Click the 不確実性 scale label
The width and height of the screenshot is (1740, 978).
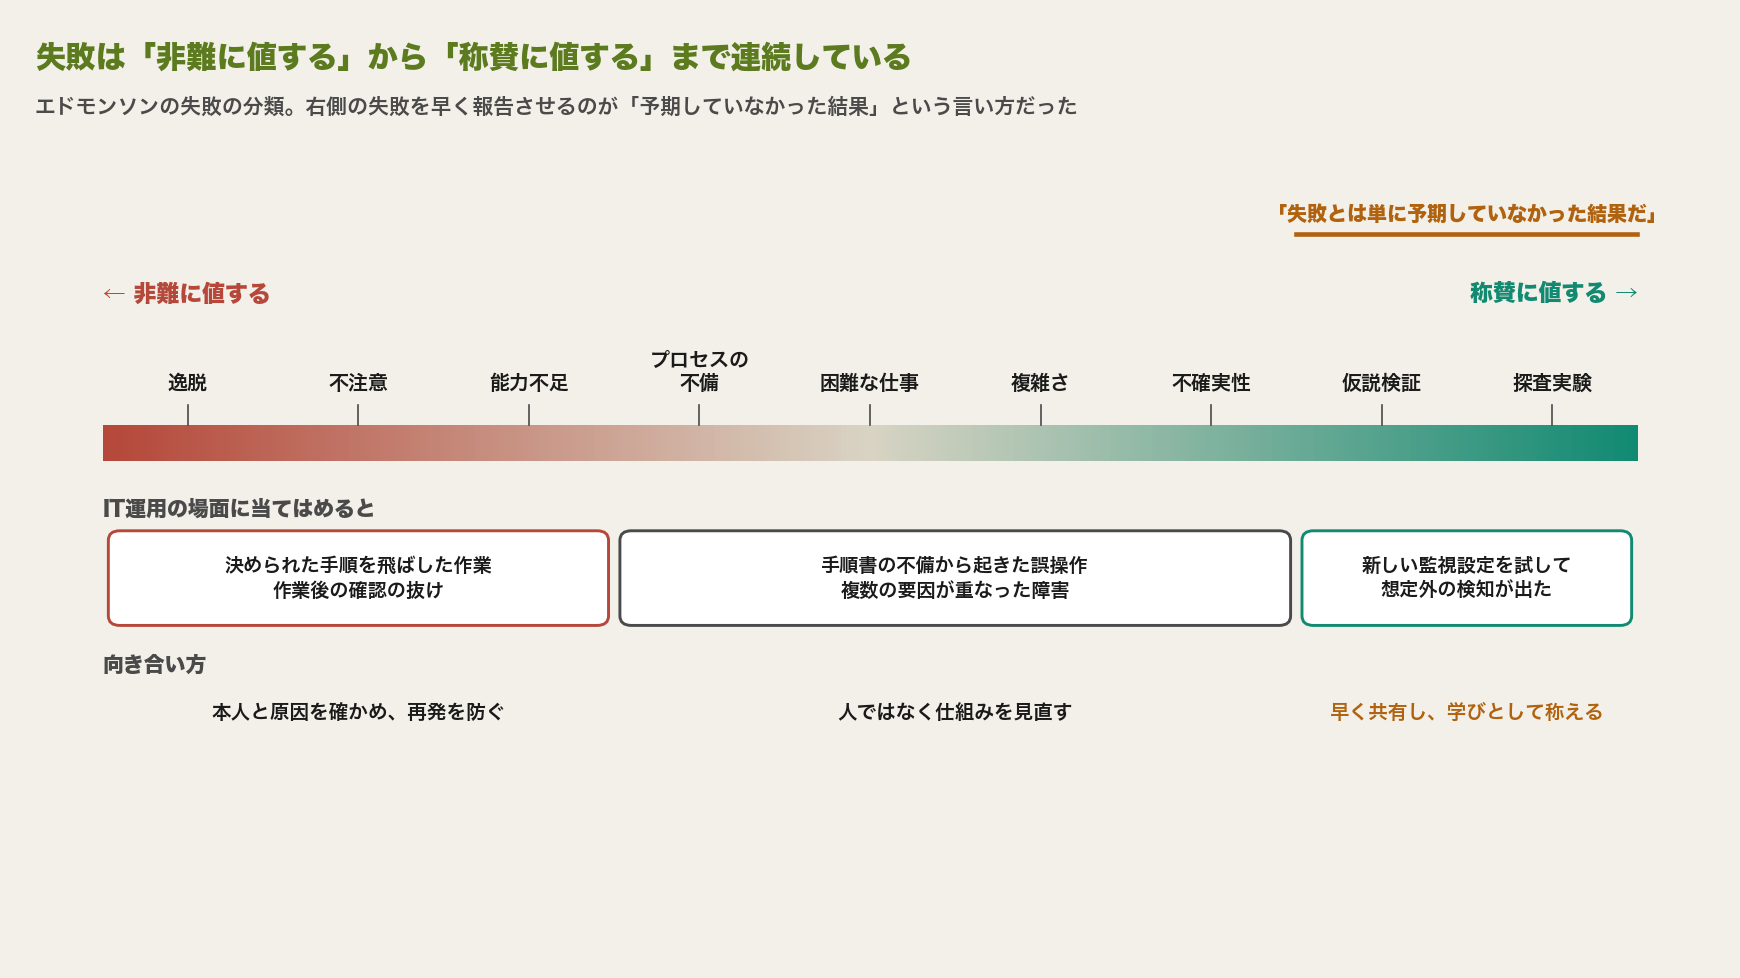pyautogui.click(x=1211, y=382)
